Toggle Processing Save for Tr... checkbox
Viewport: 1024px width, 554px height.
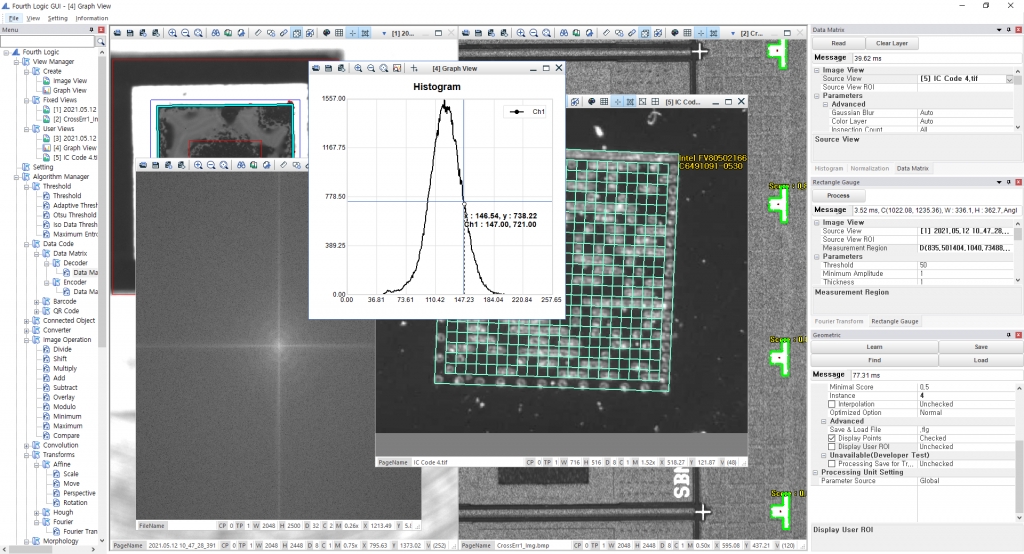pos(832,464)
